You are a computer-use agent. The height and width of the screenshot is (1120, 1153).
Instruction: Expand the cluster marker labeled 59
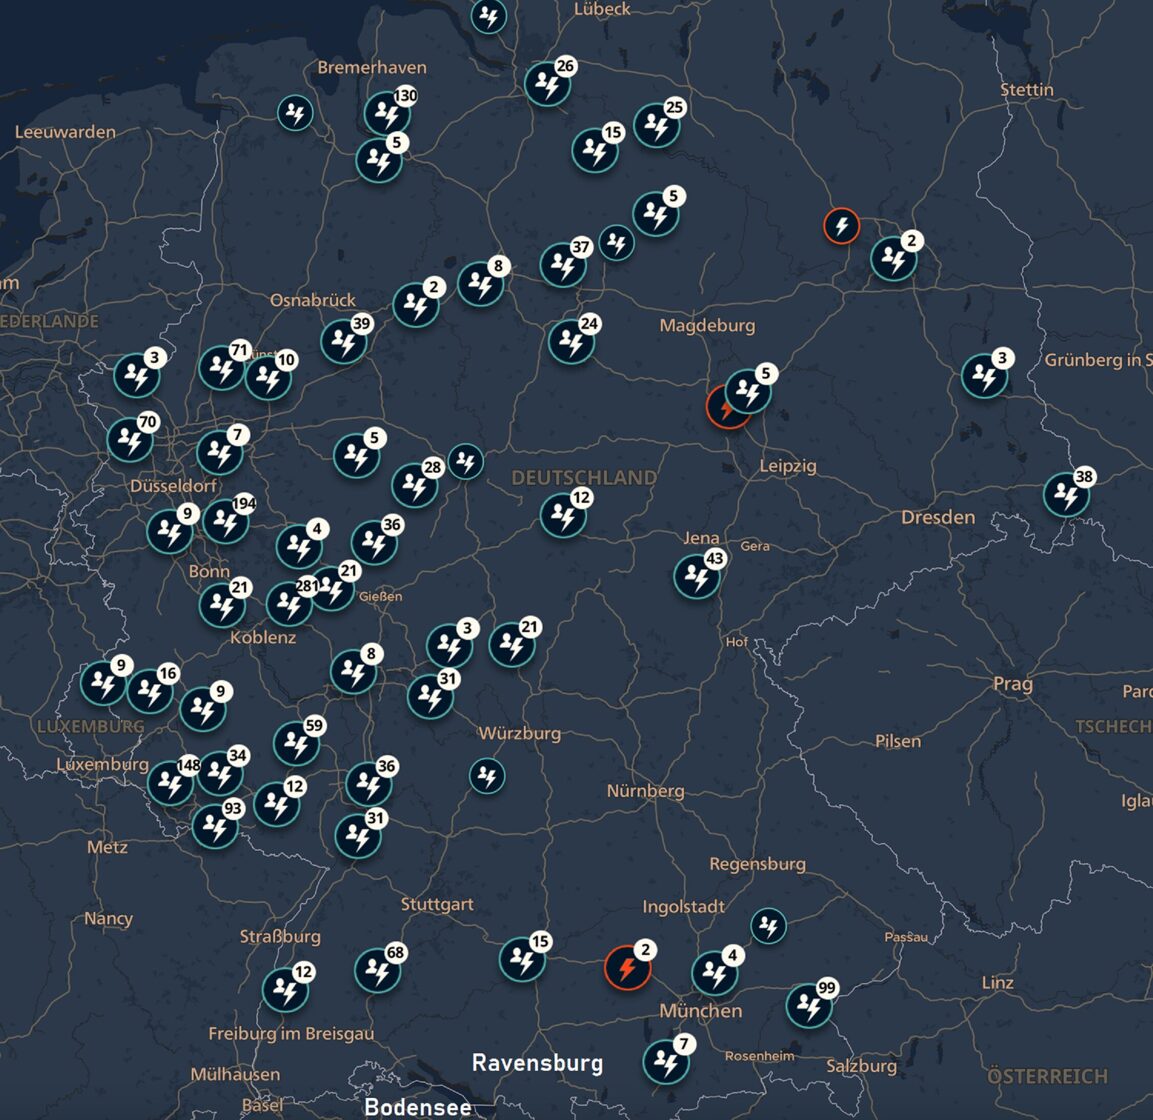[x=296, y=744]
